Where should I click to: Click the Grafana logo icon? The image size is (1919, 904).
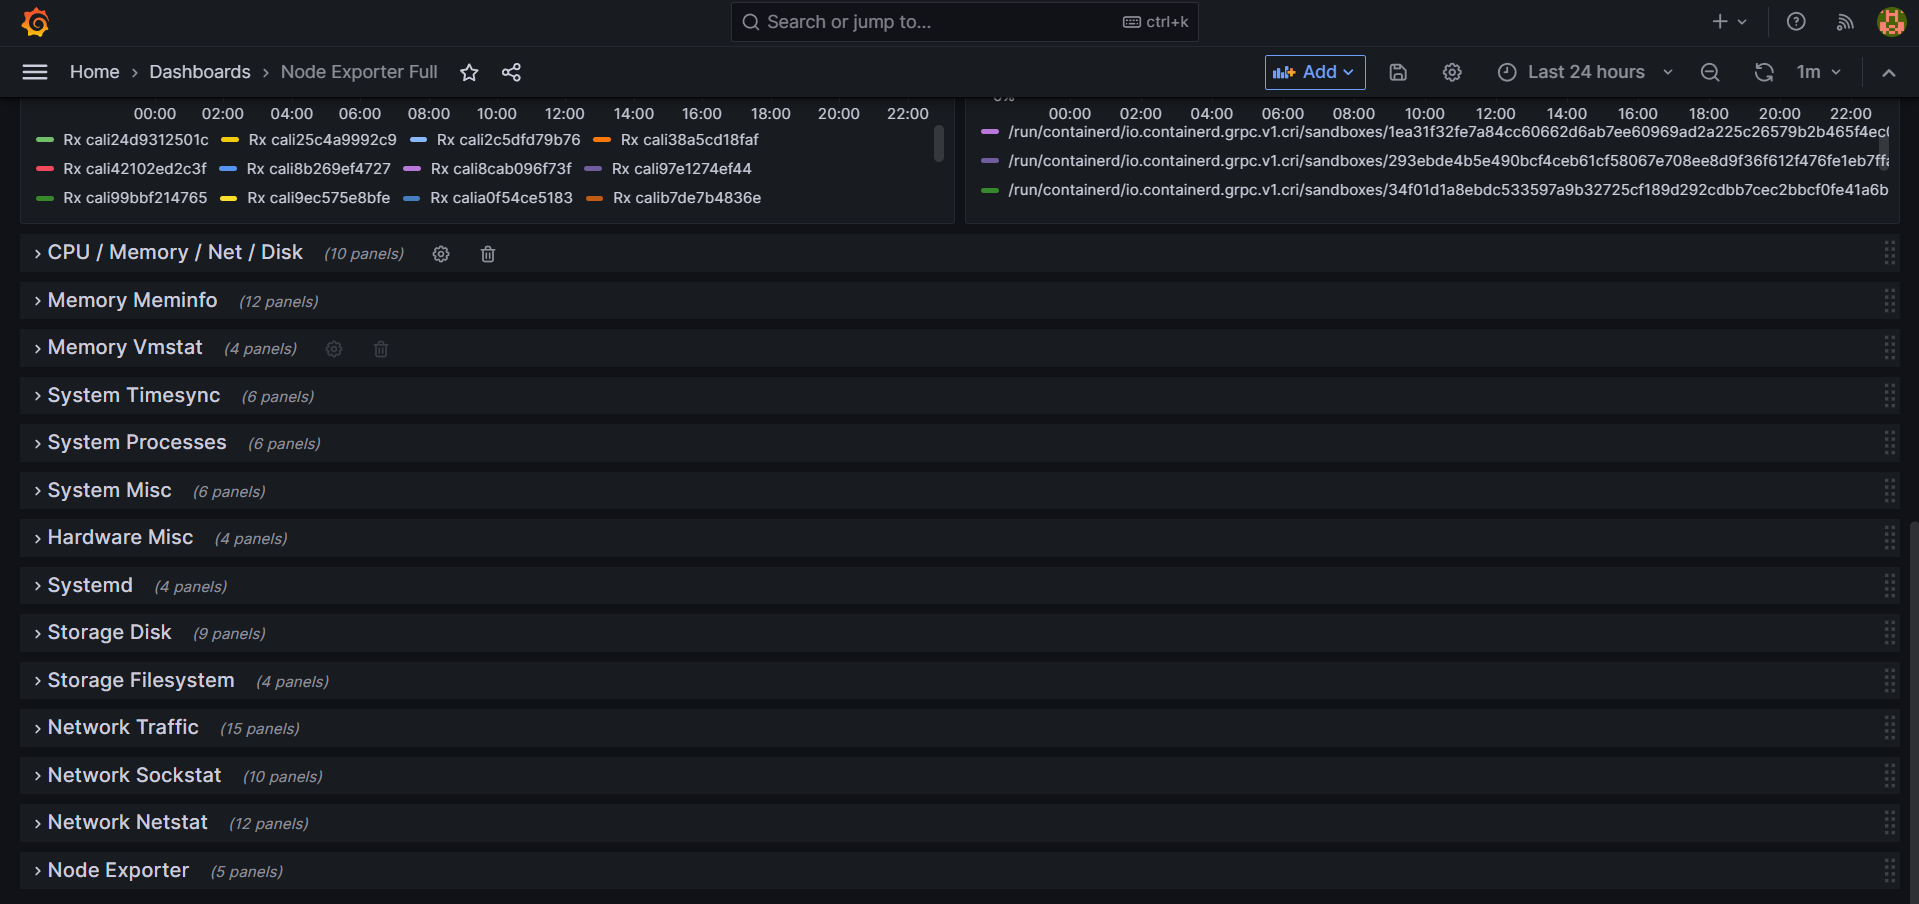pyautogui.click(x=36, y=22)
